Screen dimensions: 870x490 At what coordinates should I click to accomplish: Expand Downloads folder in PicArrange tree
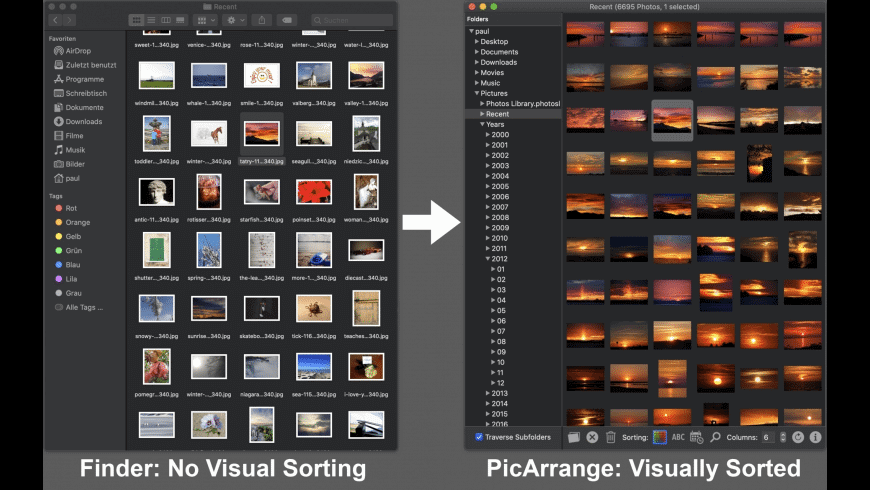click(x=477, y=62)
